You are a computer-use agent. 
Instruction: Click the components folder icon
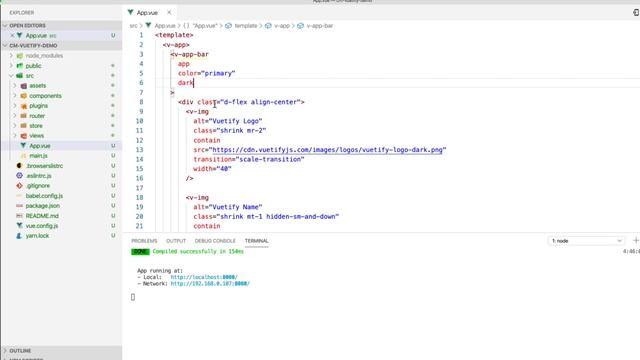click(x=24, y=96)
